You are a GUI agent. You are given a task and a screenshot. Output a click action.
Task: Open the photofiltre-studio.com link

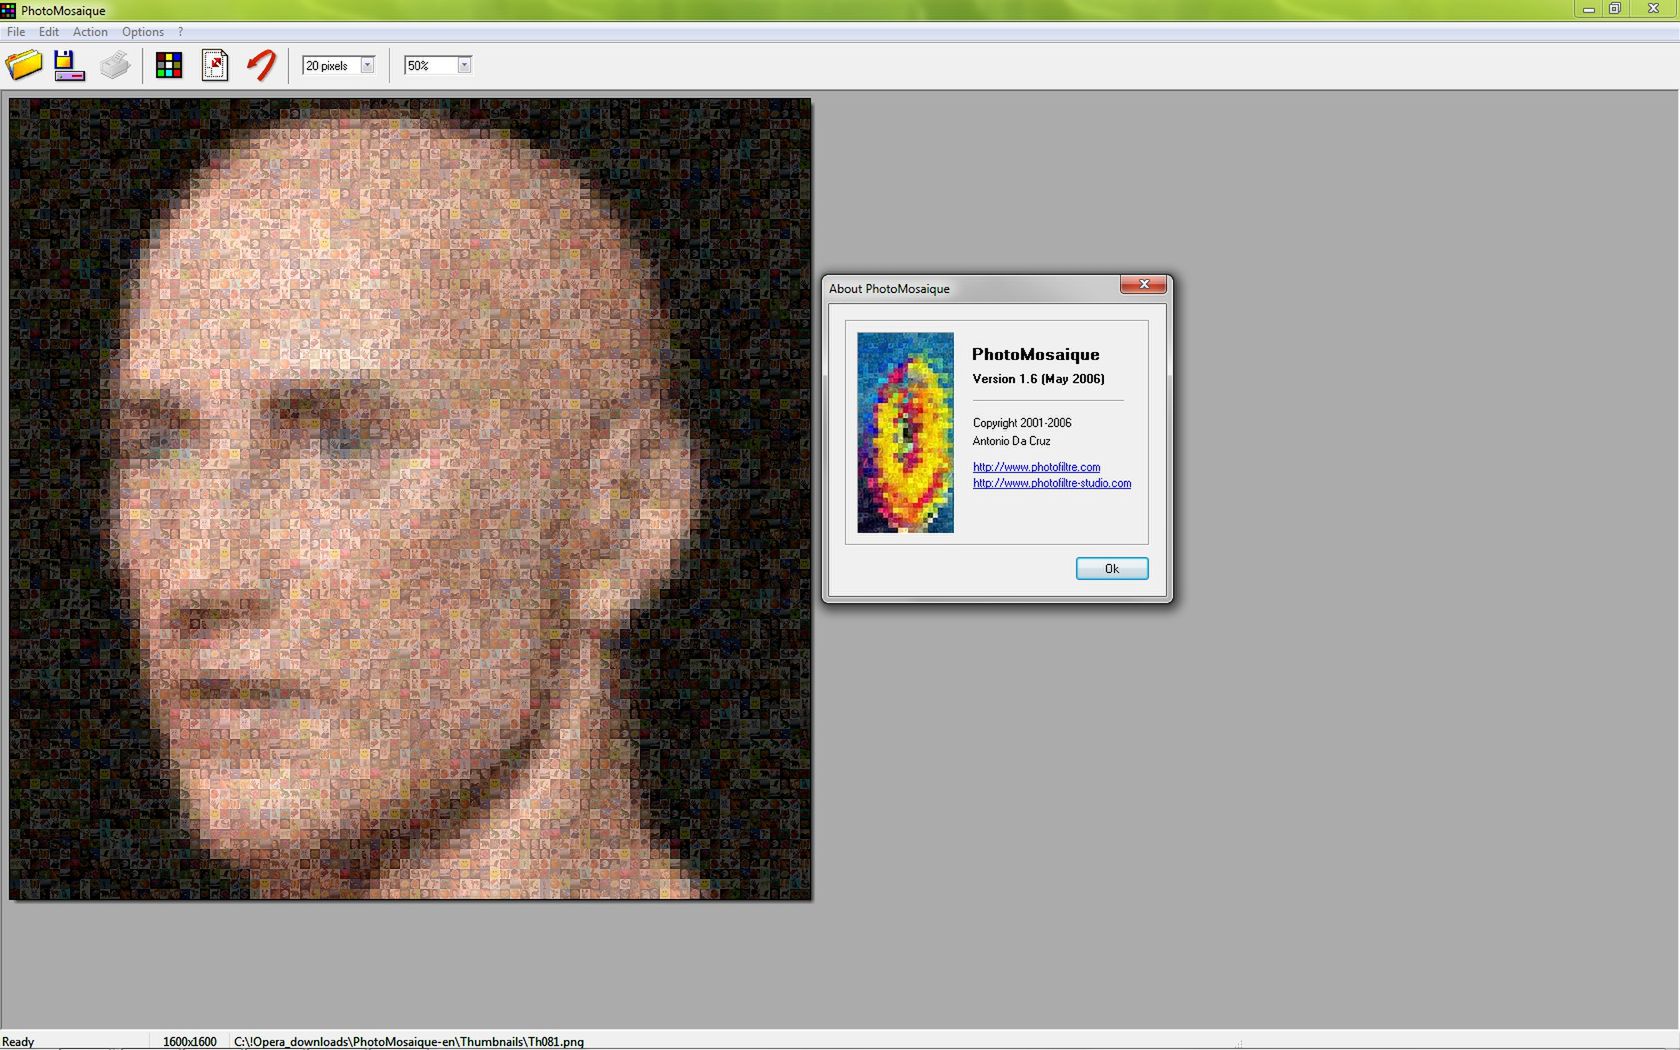pyautogui.click(x=1052, y=483)
